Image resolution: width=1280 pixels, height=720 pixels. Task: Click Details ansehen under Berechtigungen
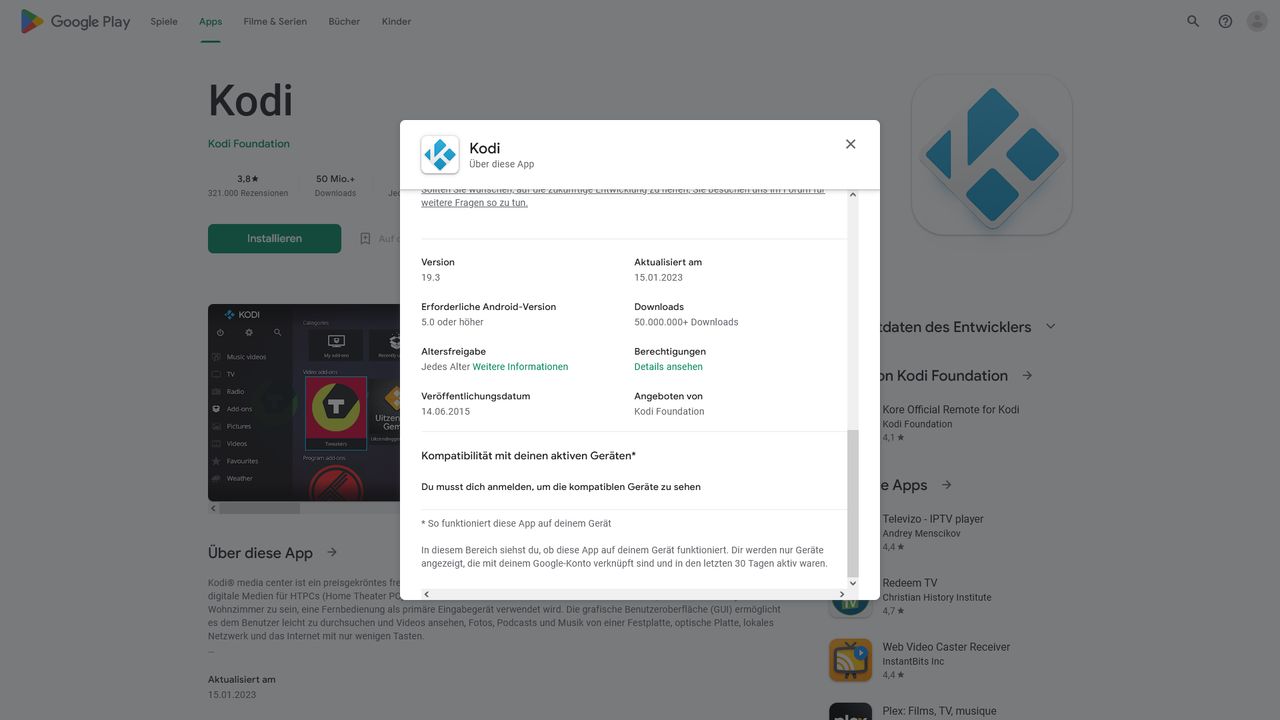[668, 367]
